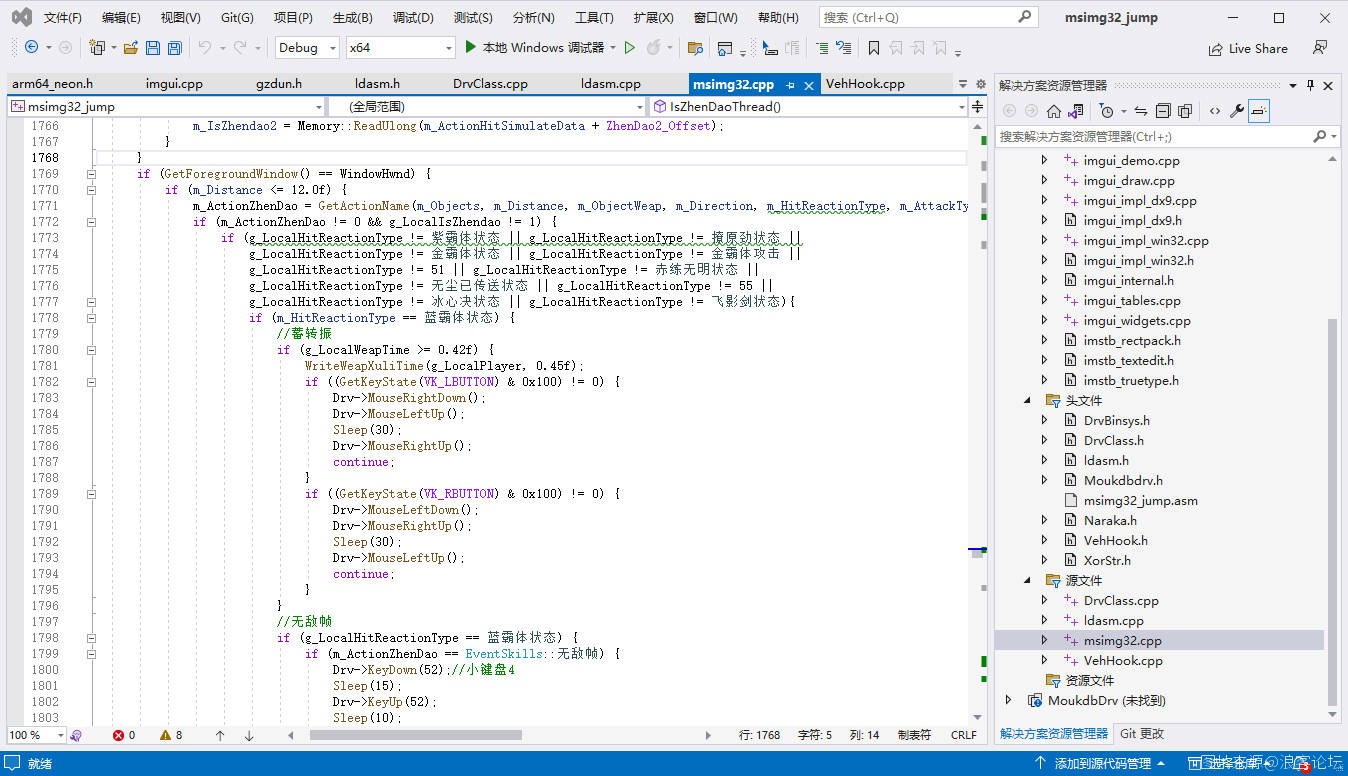Click the Save All icon
The height and width of the screenshot is (776, 1348).
pyautogui.click(x=174, y=47)
